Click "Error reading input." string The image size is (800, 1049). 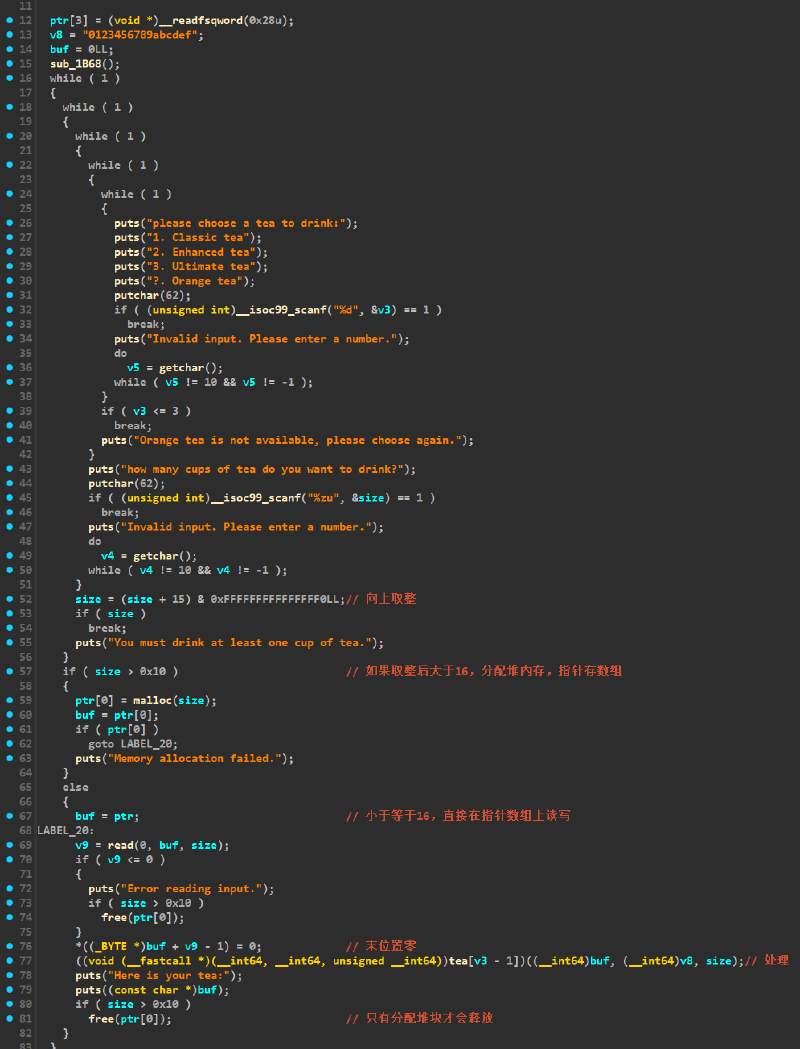click(x=192, y=888)
